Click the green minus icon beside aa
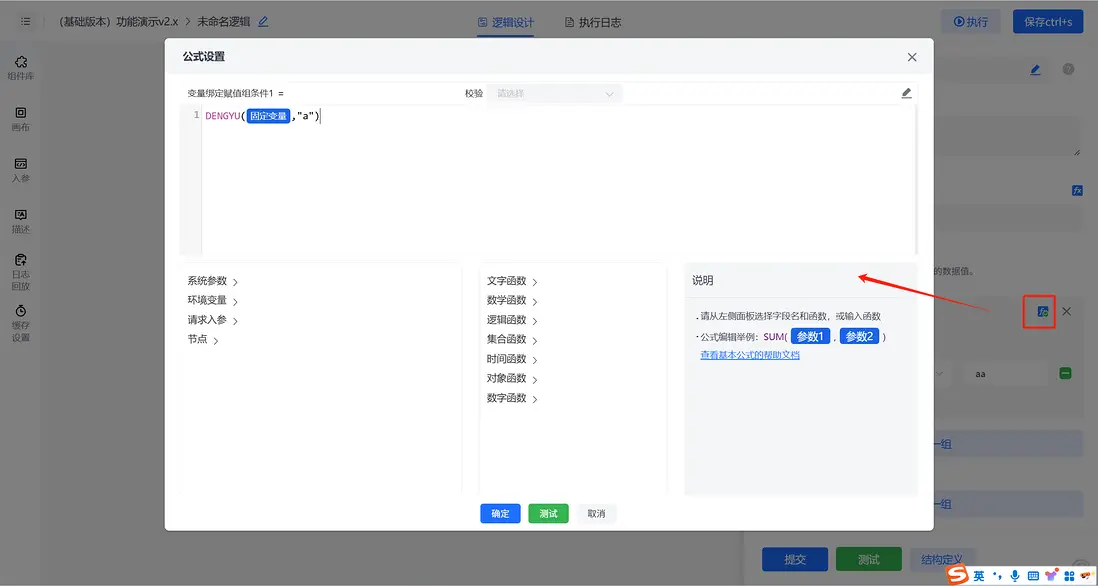The image size is (1098, 586). click(1065, 374)
